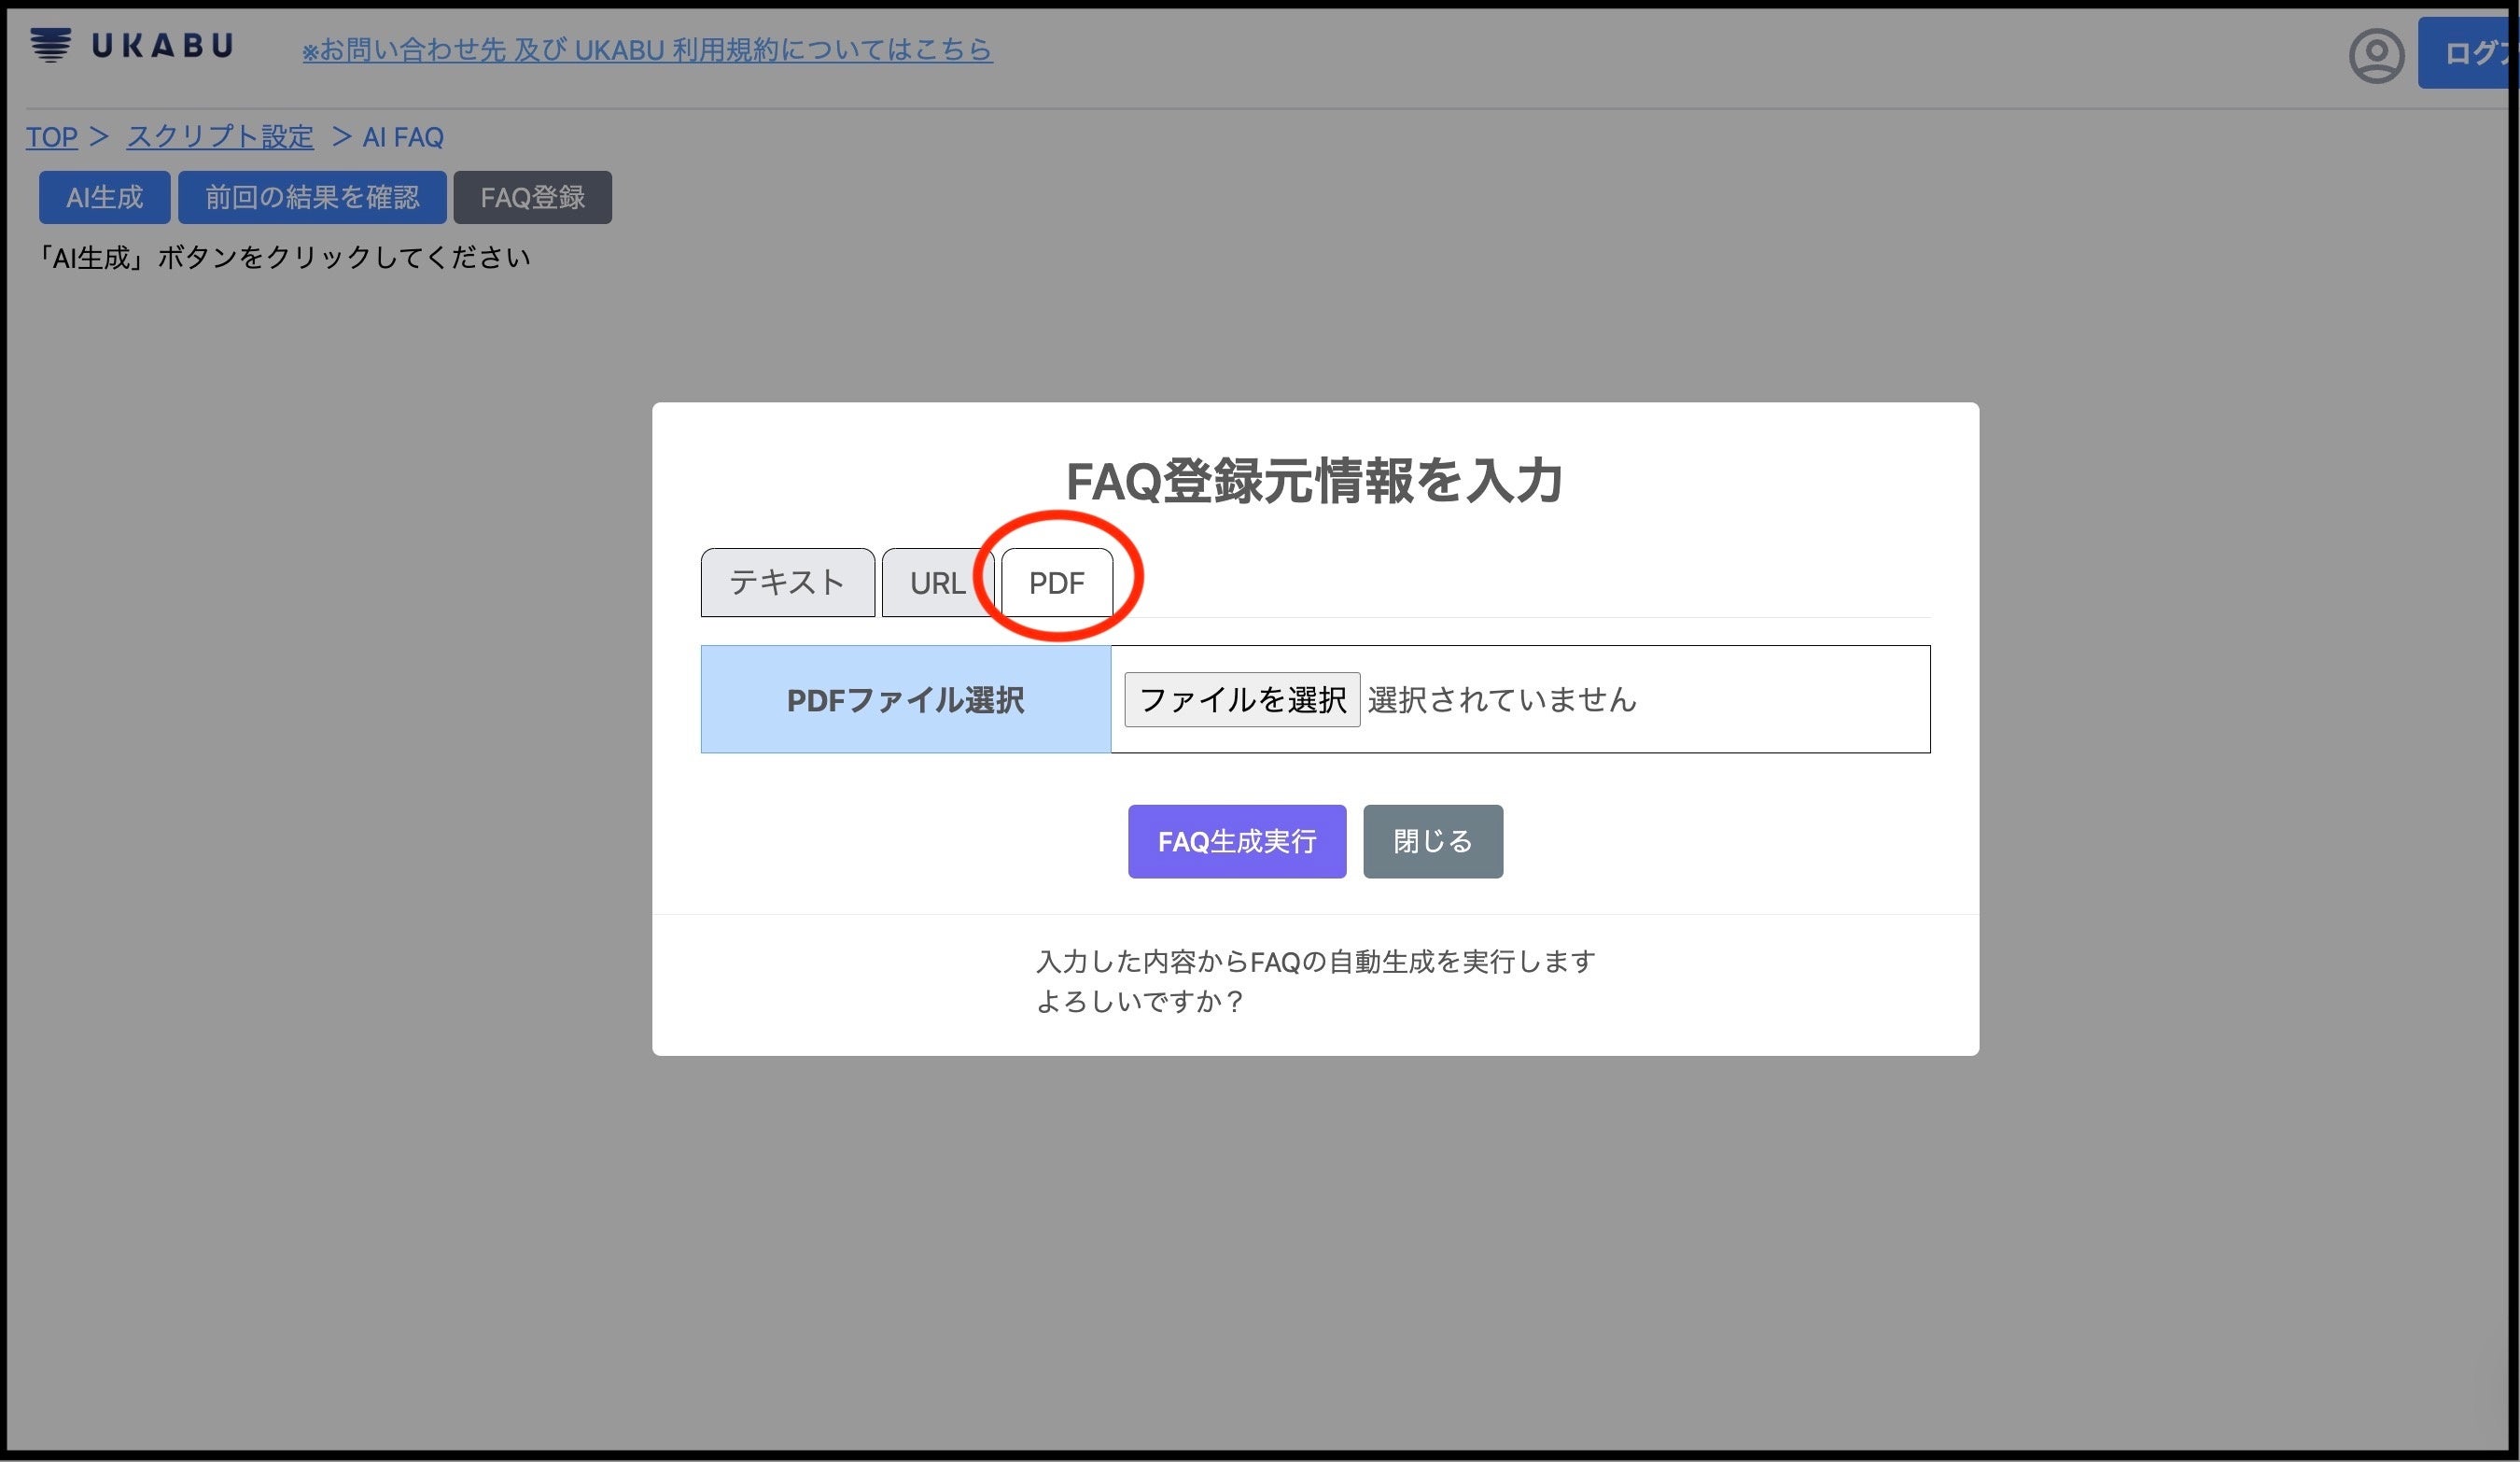Close dialog with 閉じる button

point(1432,841)
